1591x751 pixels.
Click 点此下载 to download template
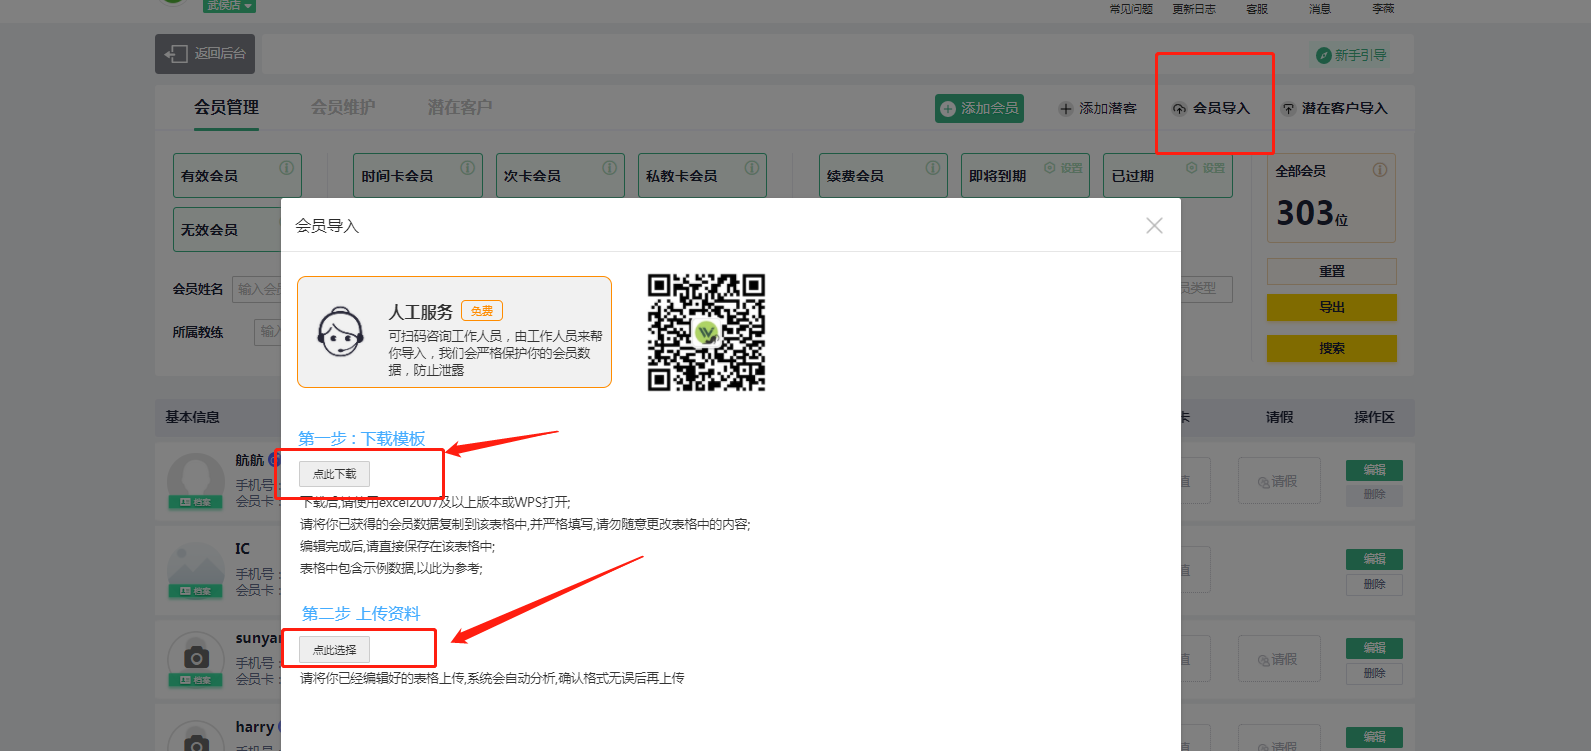[334, 474]
